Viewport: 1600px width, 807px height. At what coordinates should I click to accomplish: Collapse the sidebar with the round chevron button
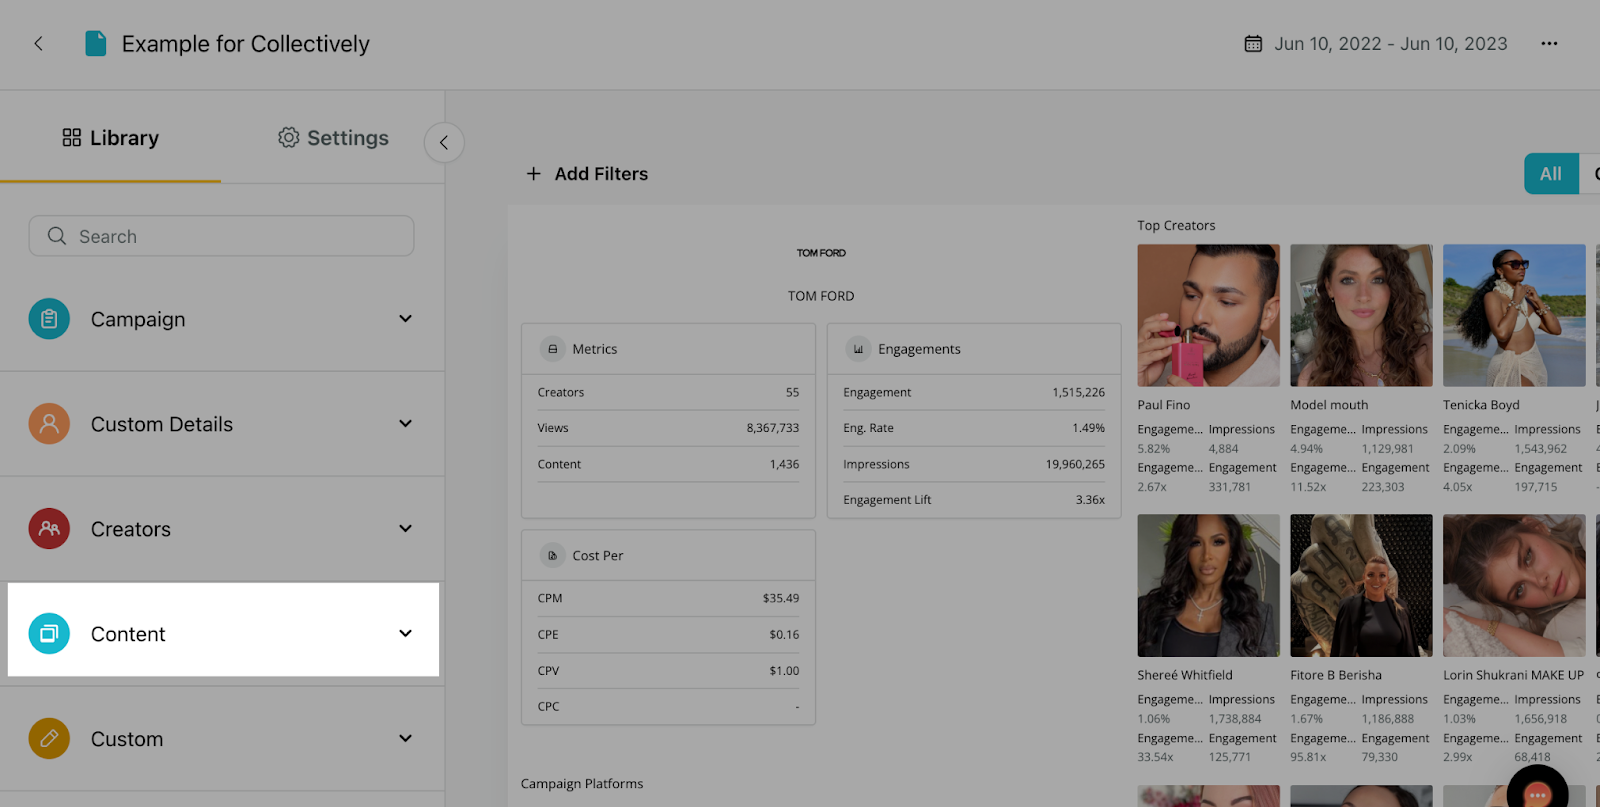click(444, 142)
